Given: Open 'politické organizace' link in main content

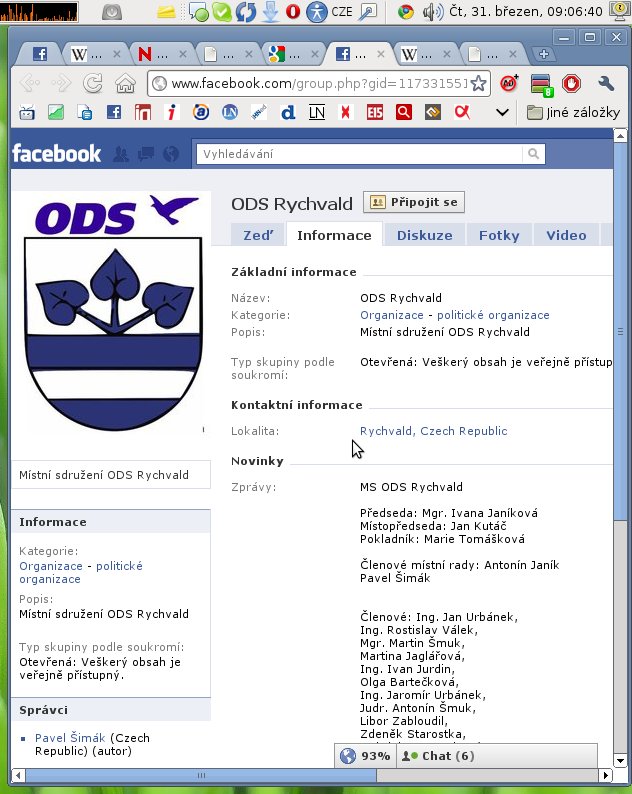Looking at the screenshot, I should click(493, 315).
